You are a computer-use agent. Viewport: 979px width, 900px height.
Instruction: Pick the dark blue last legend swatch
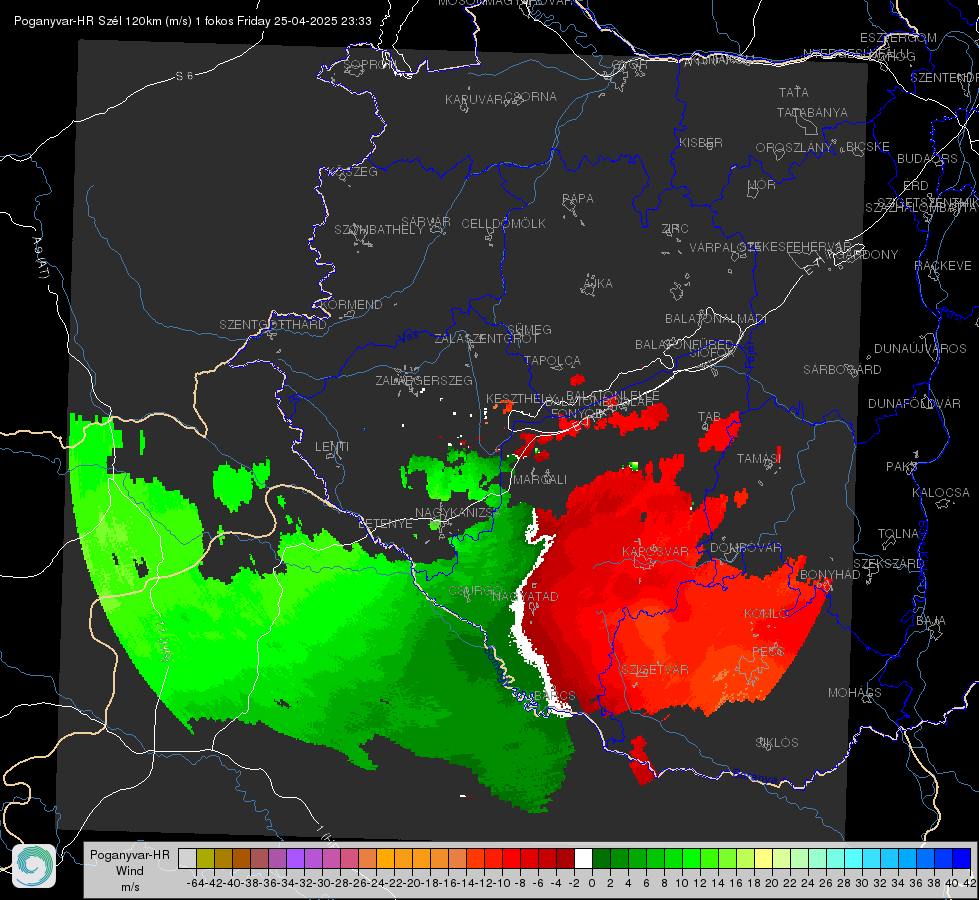(x=962, y=858)
